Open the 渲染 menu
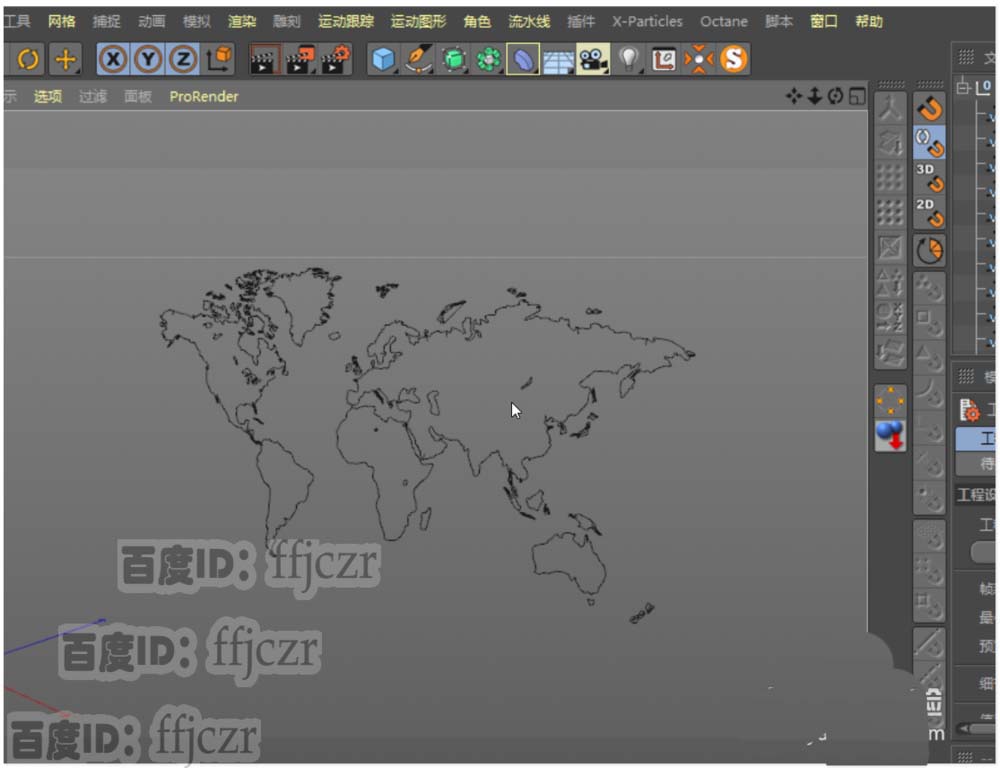The width and height of the screenshot is (1000, 768). click(242, 21)
